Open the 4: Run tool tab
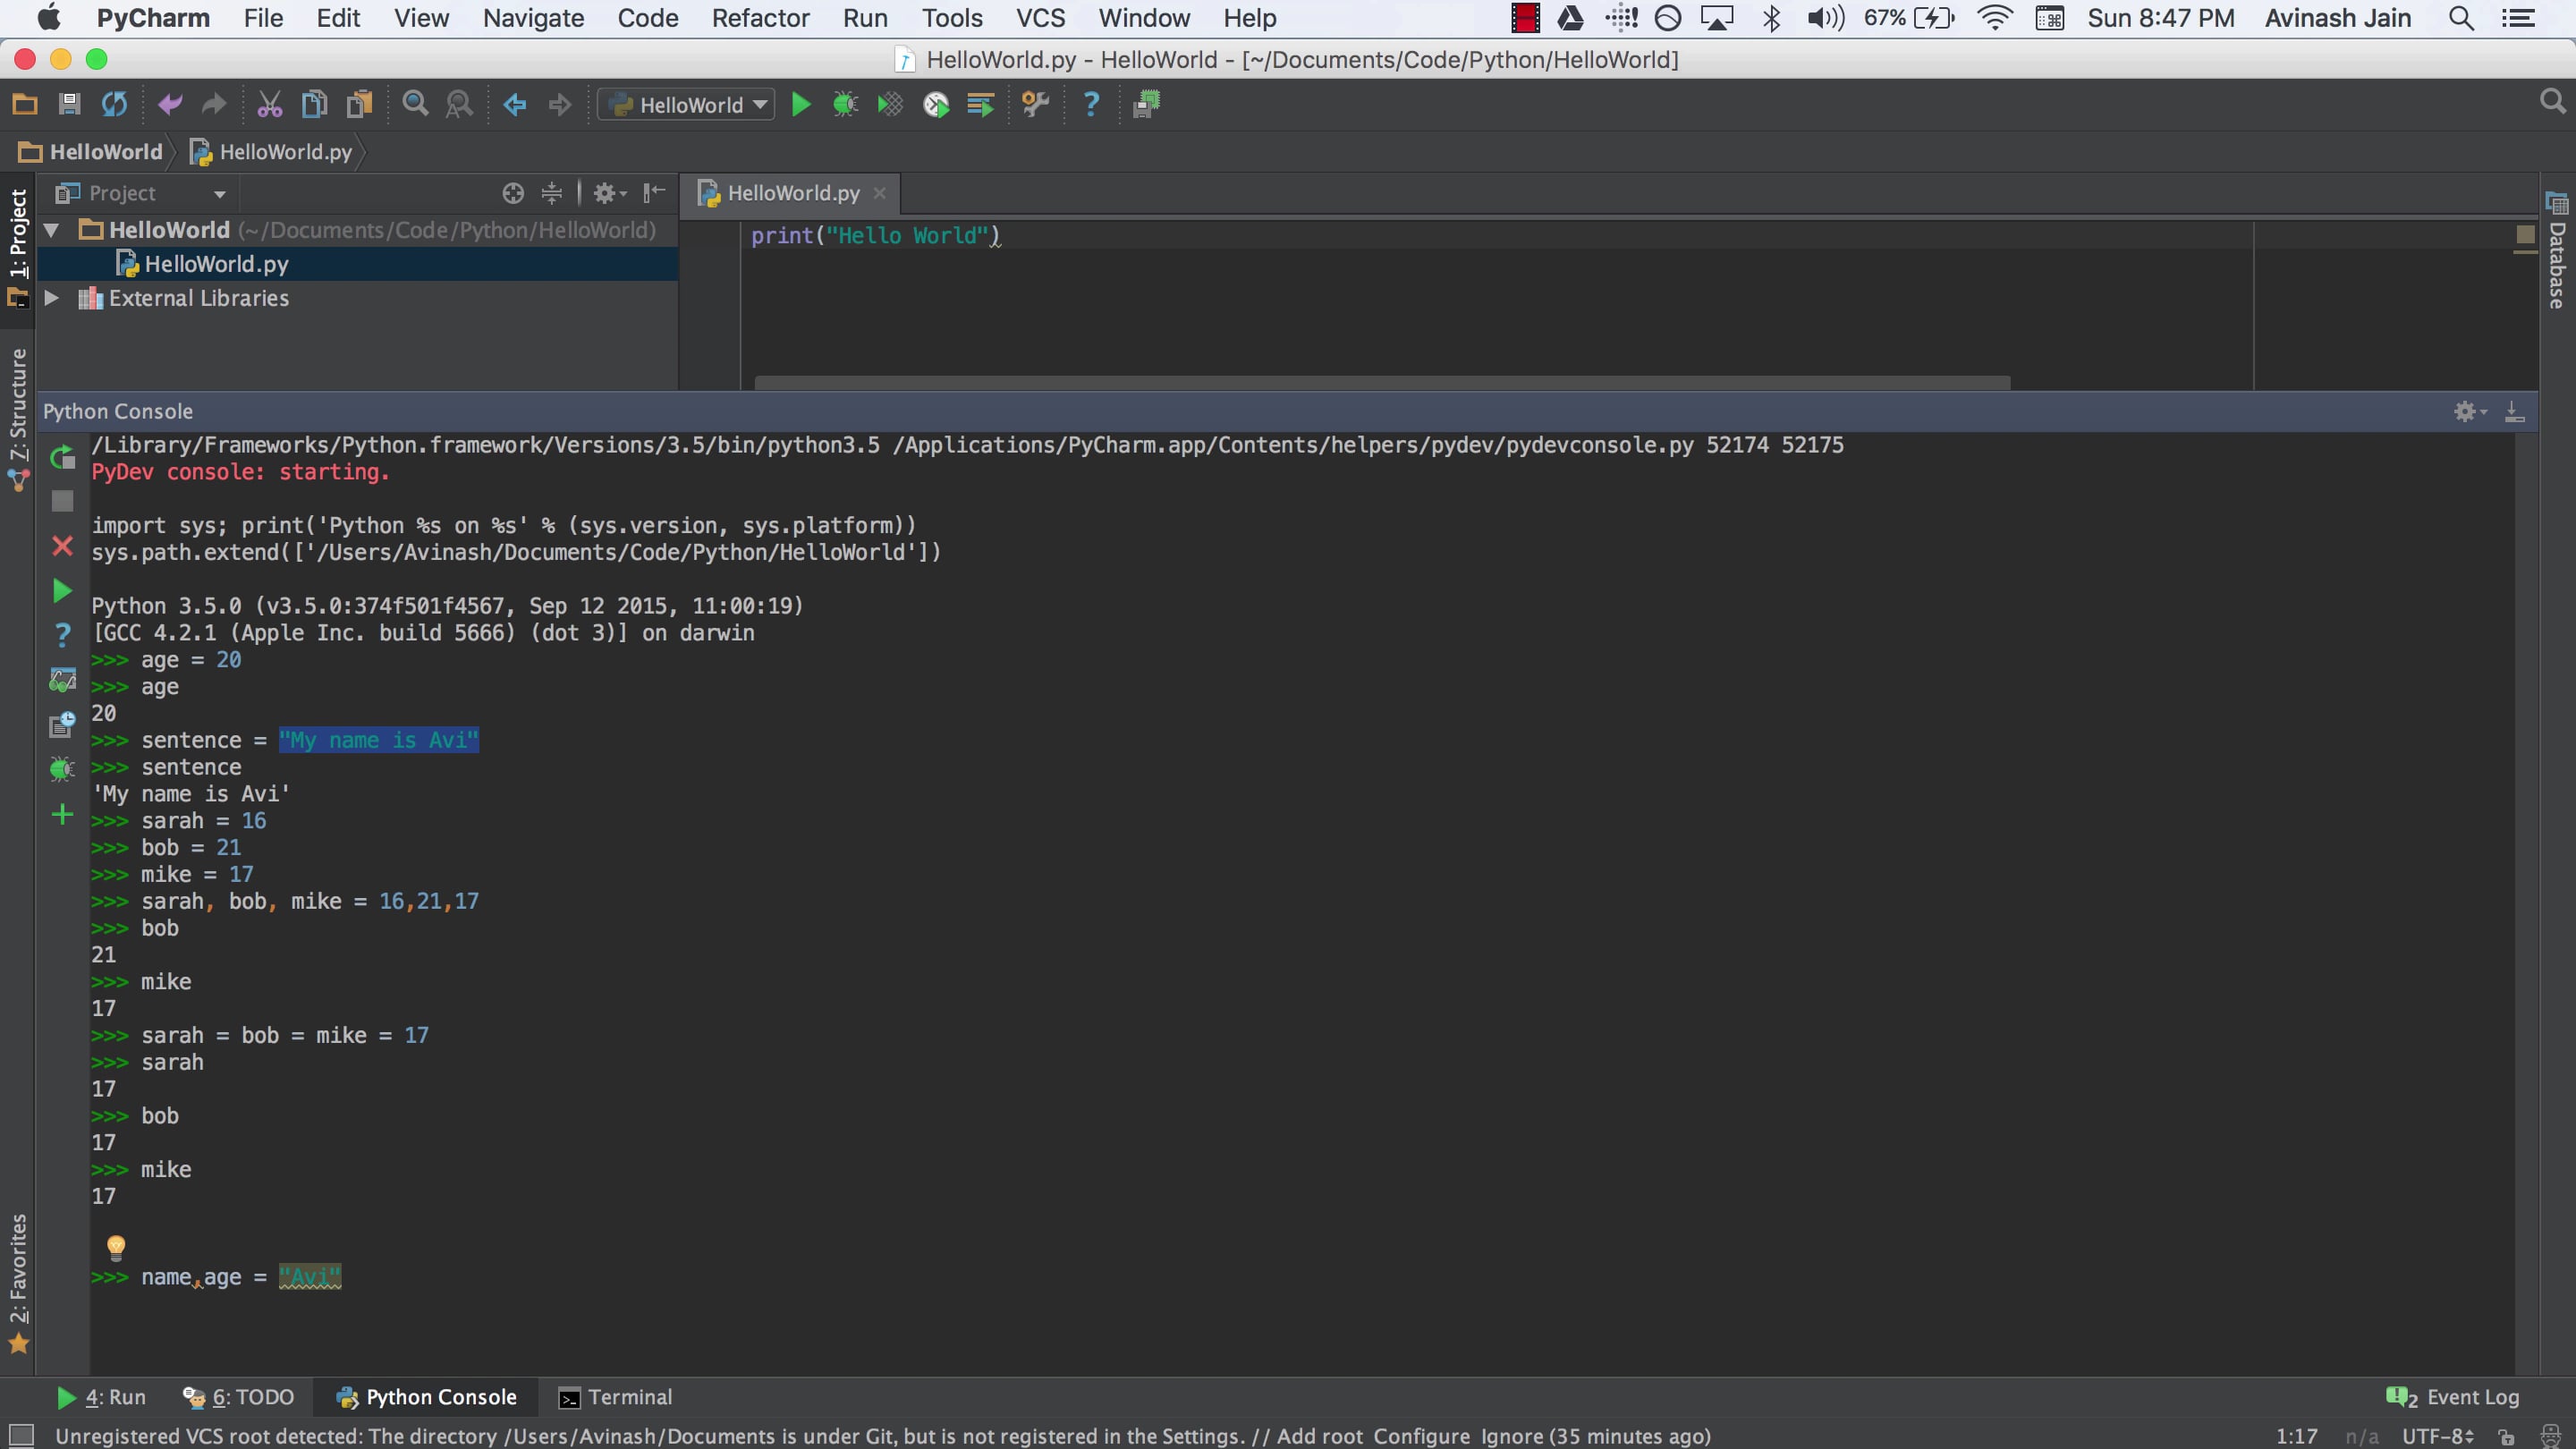 pos(101,1396)
